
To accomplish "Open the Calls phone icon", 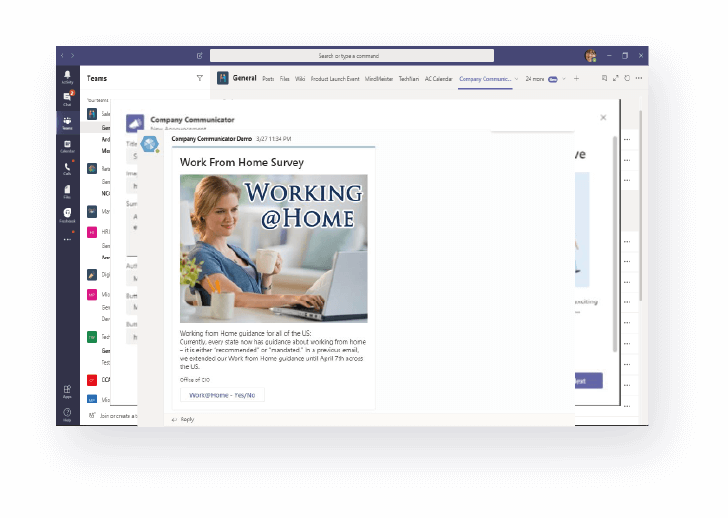I will [67, 168].
